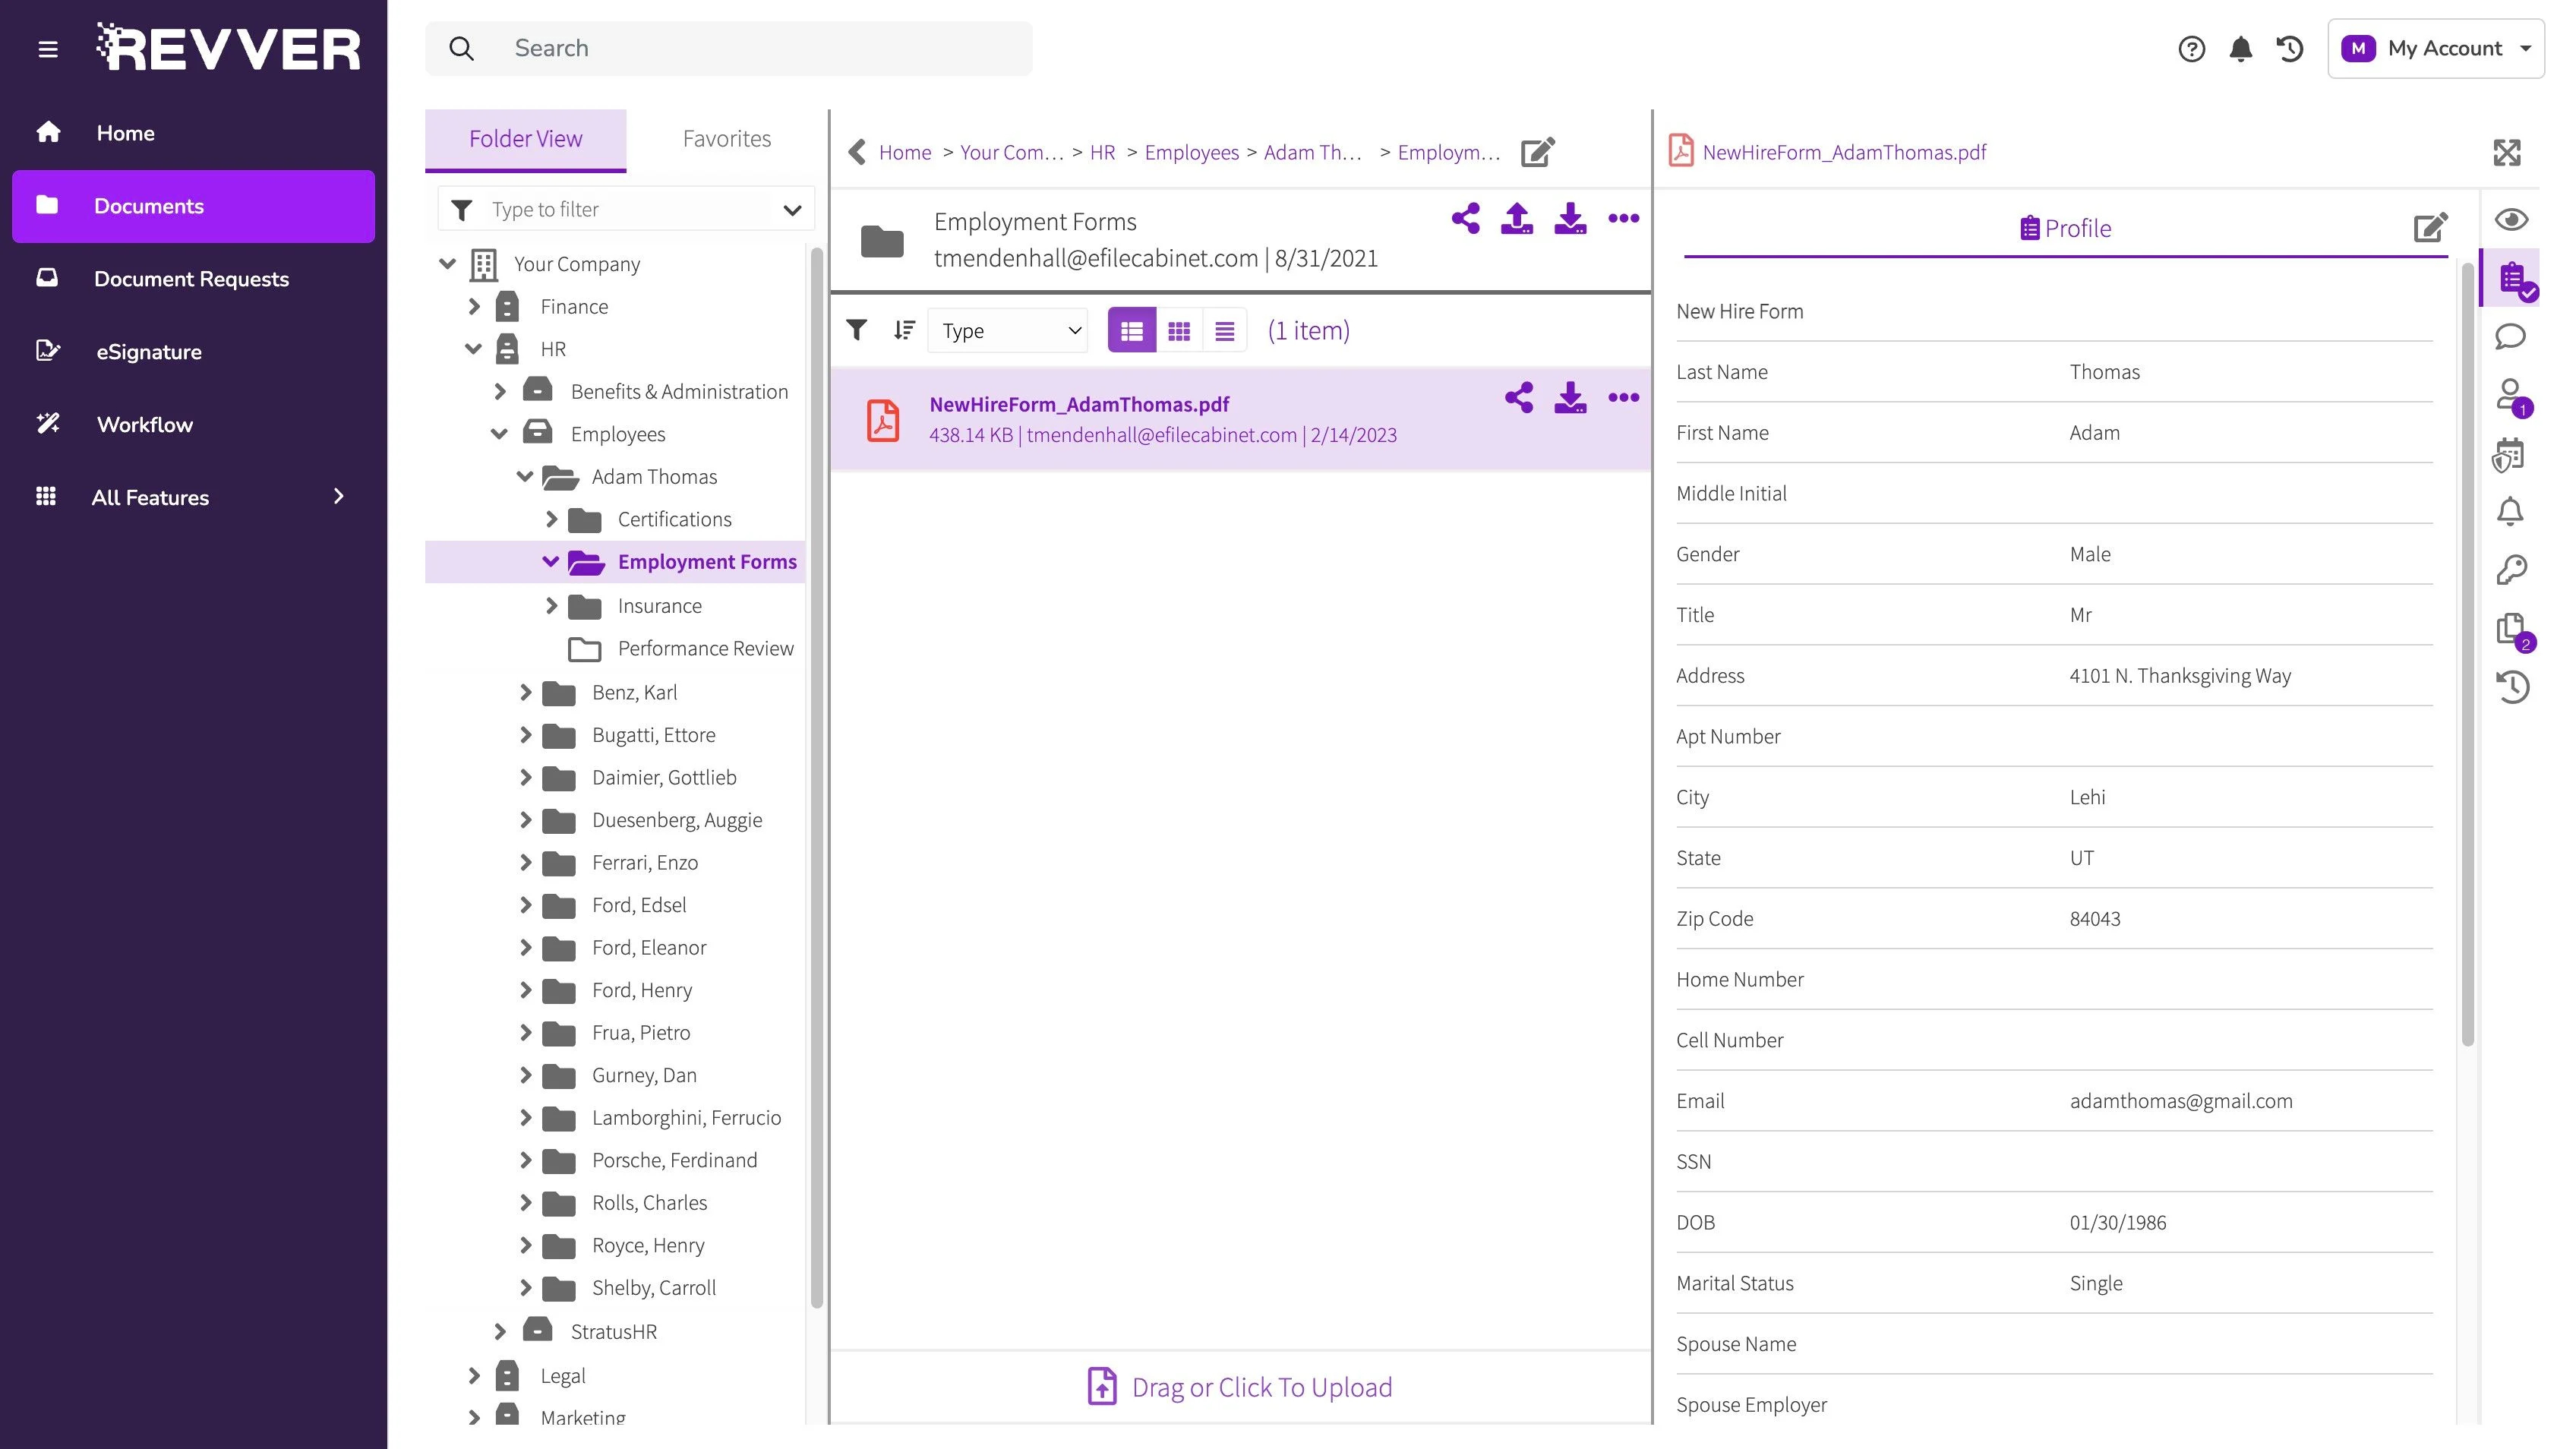Switch to compact list view
Image resolution: width=2576 pixels, height=1449 pixels.
coord(1224,331)
